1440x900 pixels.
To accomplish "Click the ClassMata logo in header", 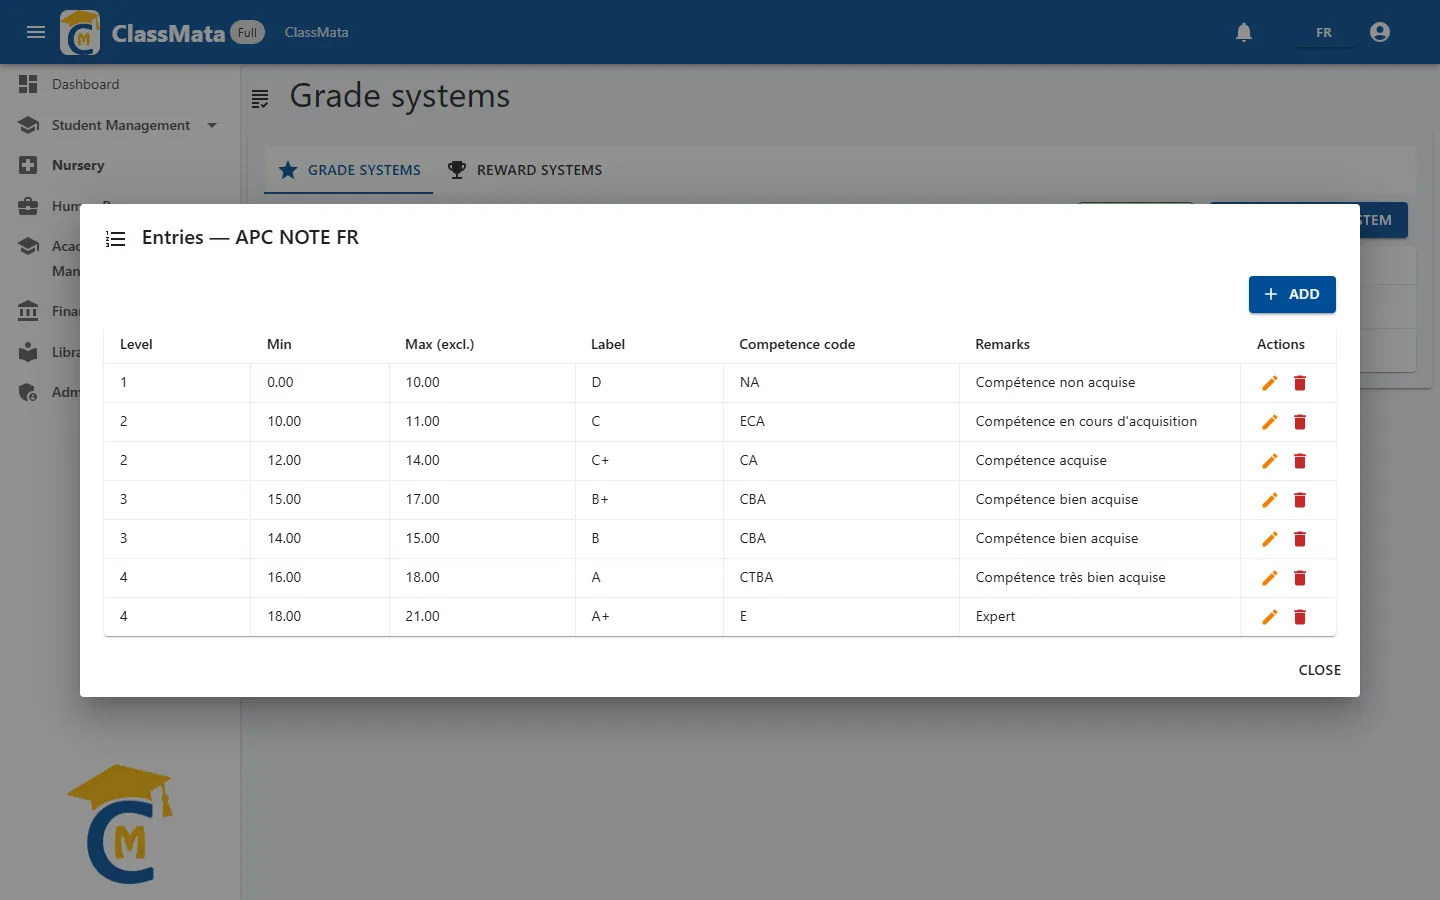I will 80,32.
